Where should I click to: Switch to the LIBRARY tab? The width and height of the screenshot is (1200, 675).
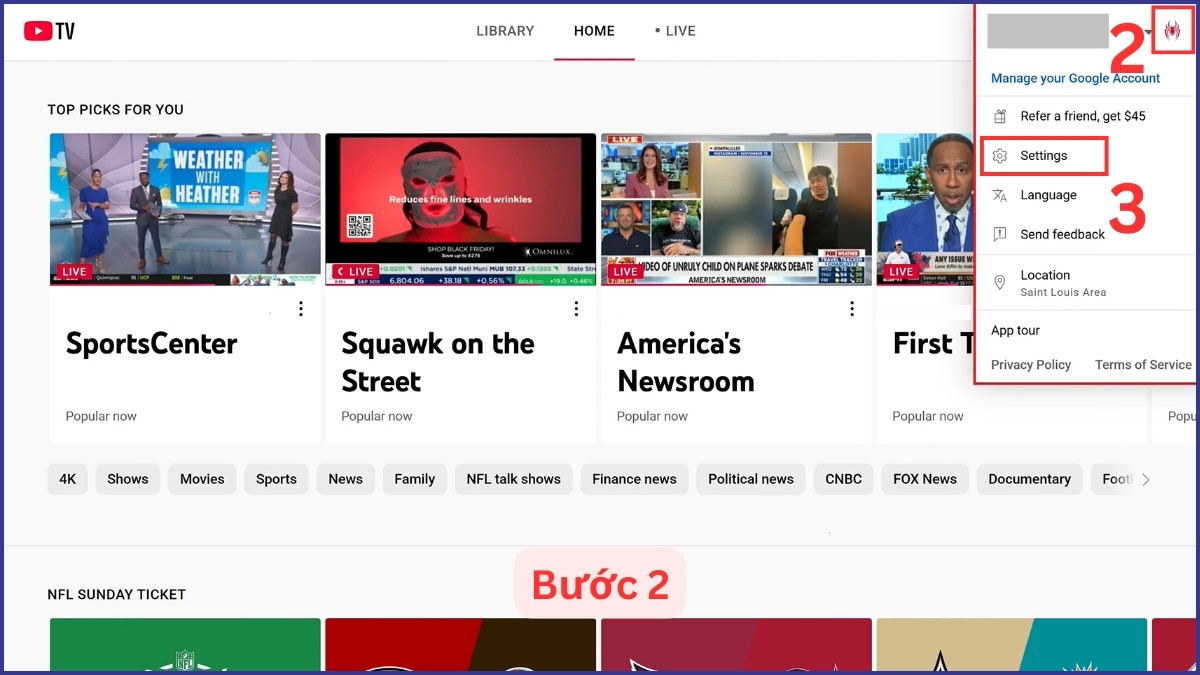(505, 31)
